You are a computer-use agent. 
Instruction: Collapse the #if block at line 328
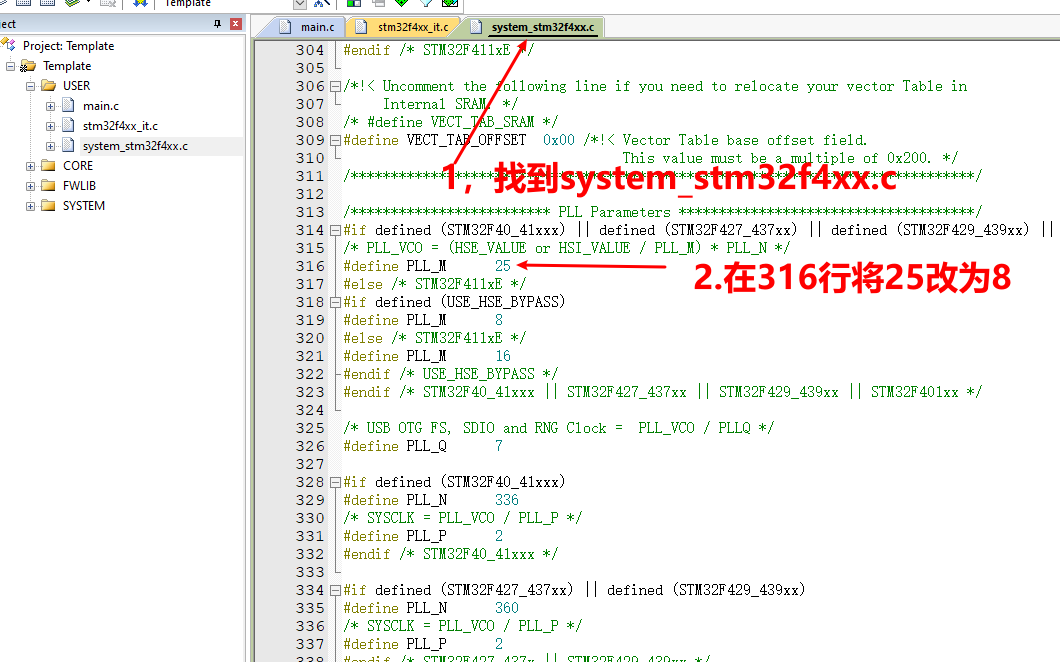[x=335, y=483]
